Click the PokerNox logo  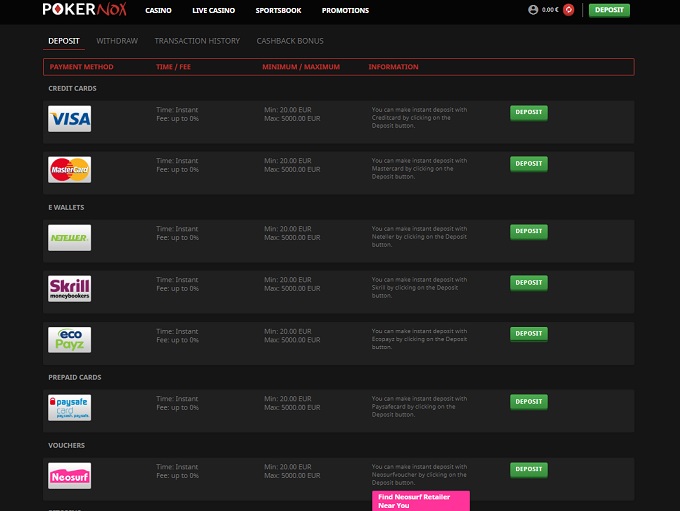tap(84, 10)
